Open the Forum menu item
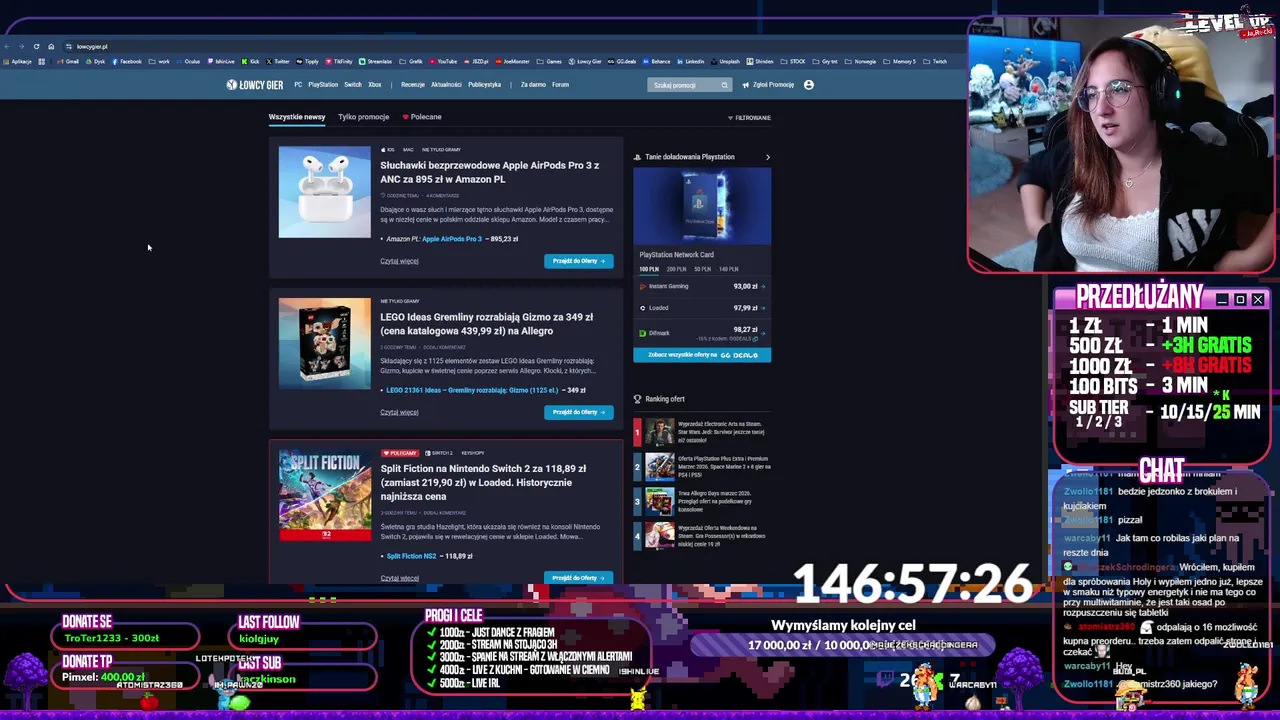The width and height of the screenshot is (1280, 720). 560,85
